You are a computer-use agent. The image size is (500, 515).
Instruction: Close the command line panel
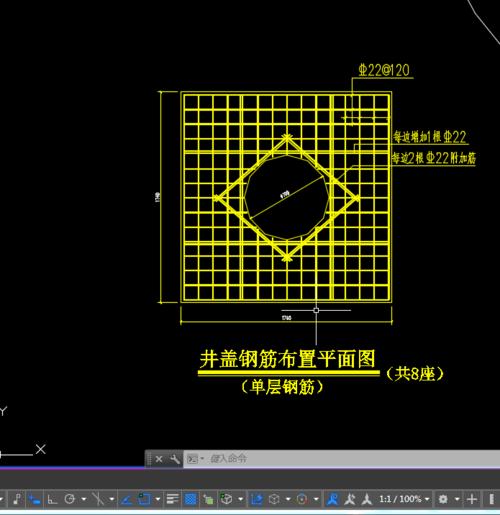(159, 459)
